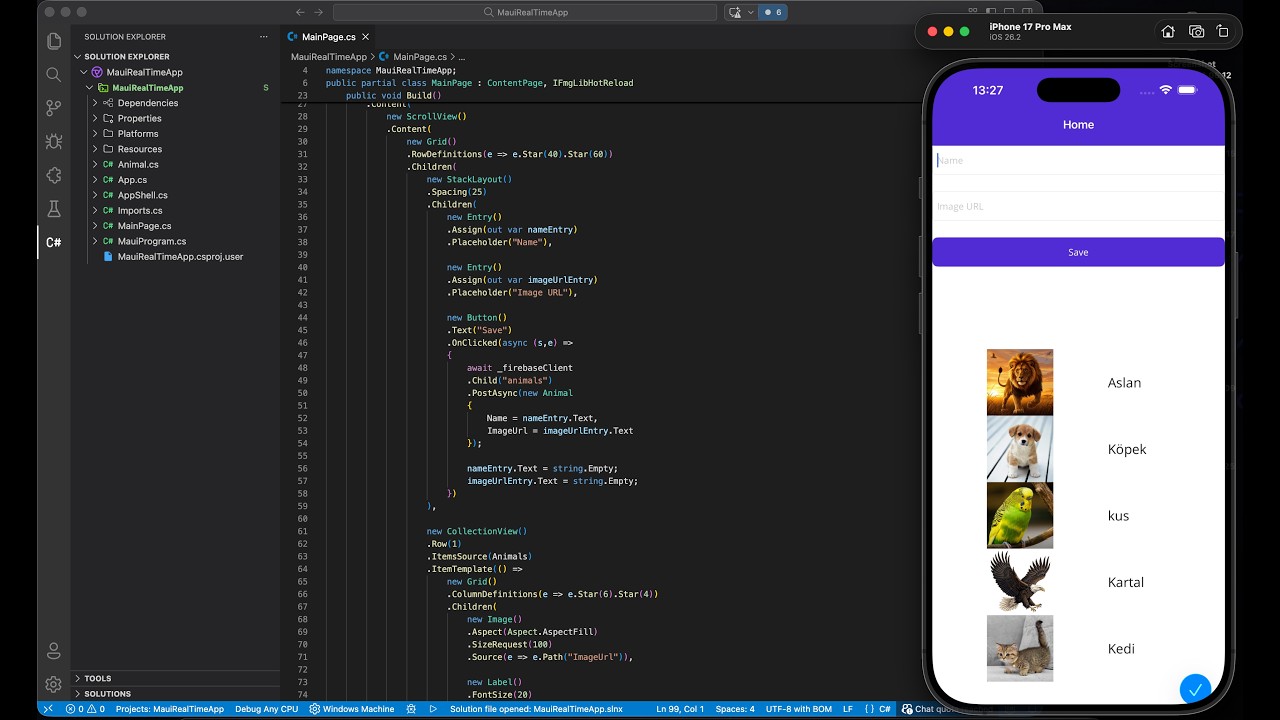Expand the TOOLS section
The image size is (1280, 720).
[176, 678]
